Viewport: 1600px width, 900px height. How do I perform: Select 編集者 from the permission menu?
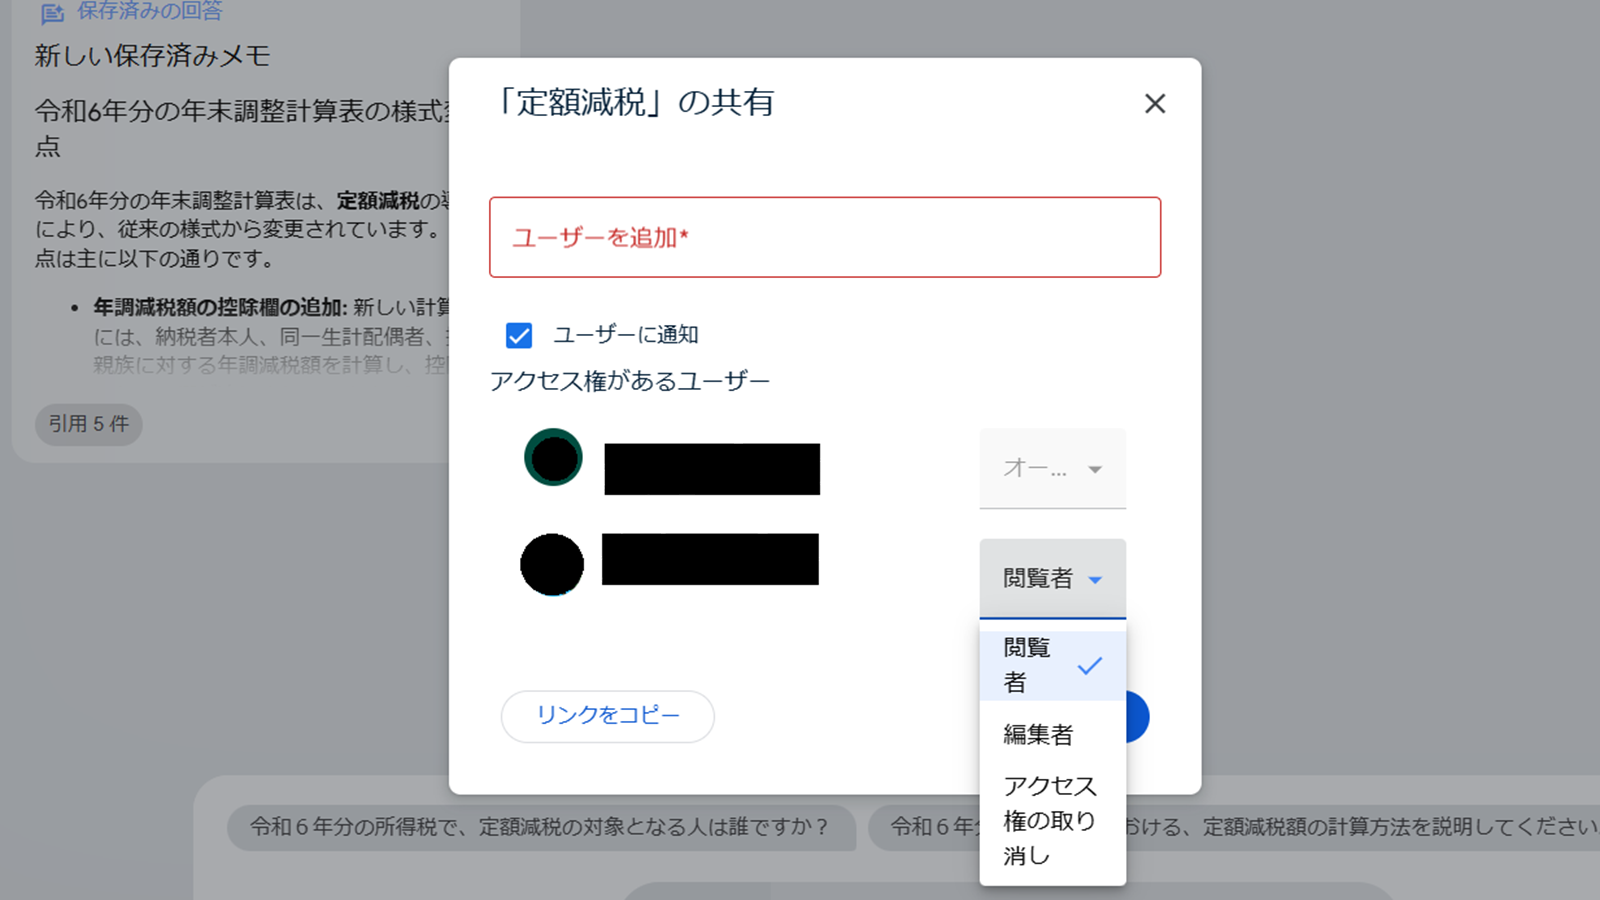tap(1038, 735)
